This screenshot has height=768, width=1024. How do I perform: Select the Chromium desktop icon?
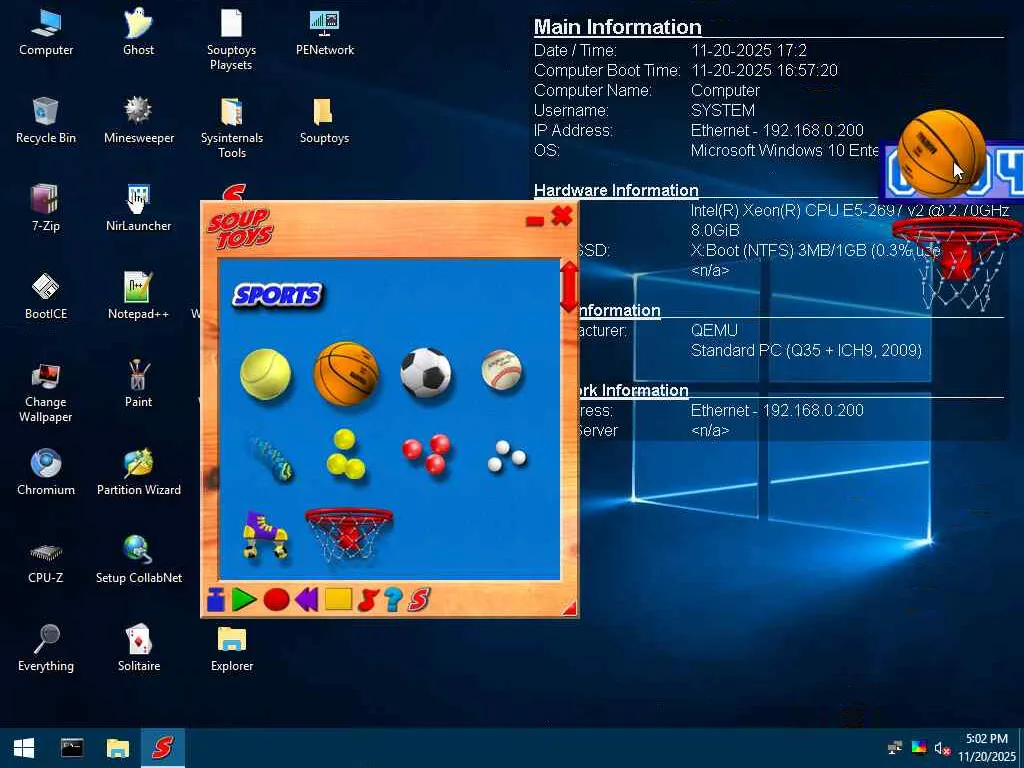click(x=46, y=473)
